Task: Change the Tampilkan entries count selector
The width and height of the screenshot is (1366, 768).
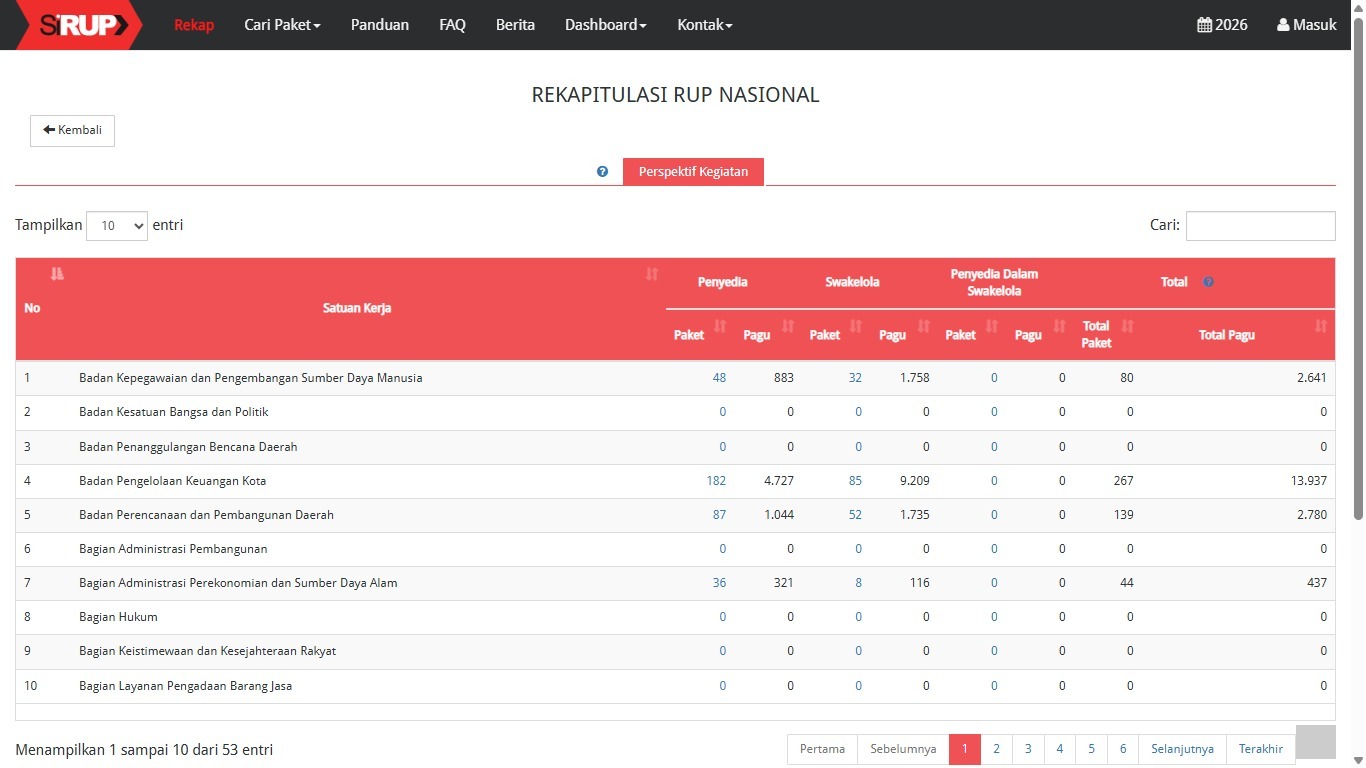Action: (x=117, y=226)
